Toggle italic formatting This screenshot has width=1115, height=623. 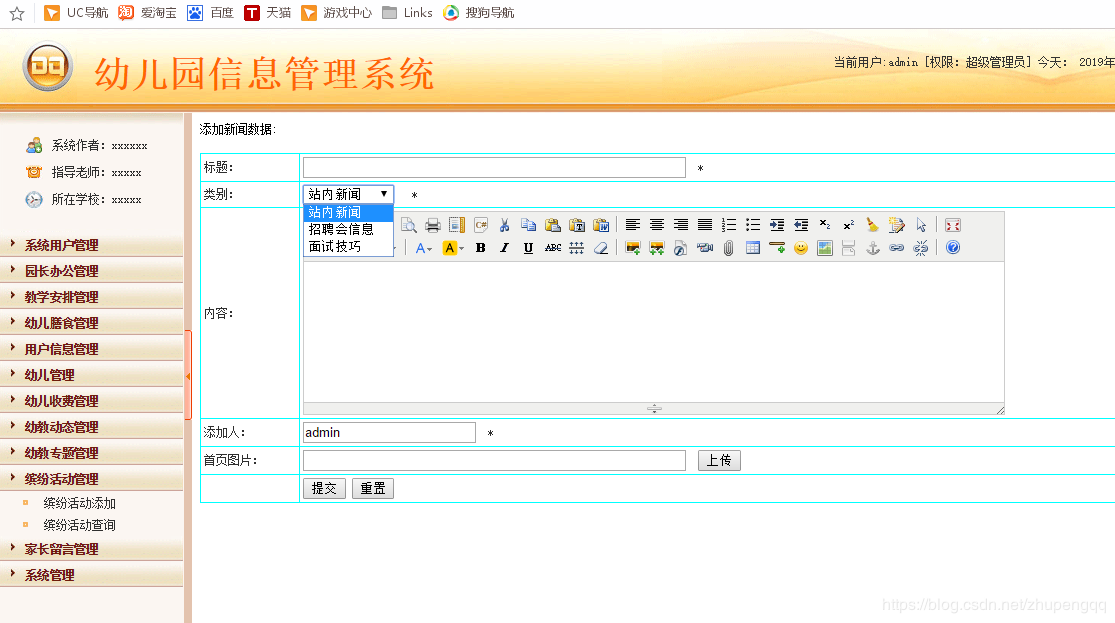click(x=504, y=247)
